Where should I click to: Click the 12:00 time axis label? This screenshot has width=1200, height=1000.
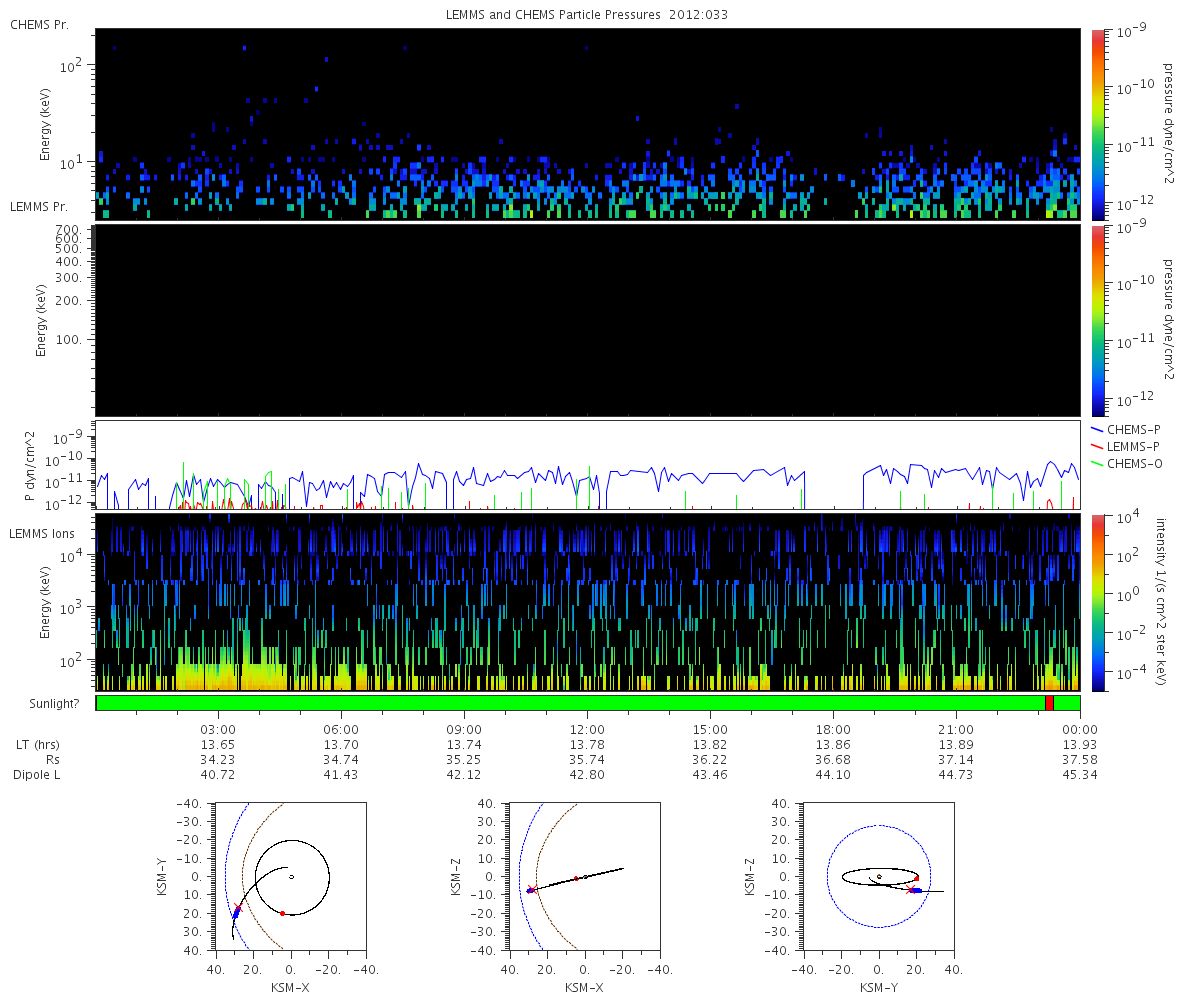tap(587, 729)
